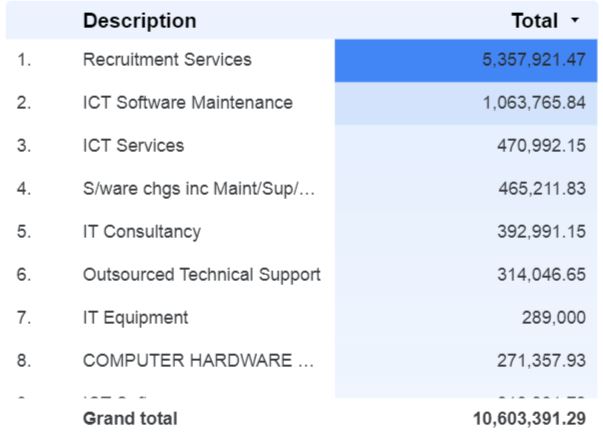Click the 1,063,765.84 total cell
The image size is (603, 433).
(x=533, y=103)
